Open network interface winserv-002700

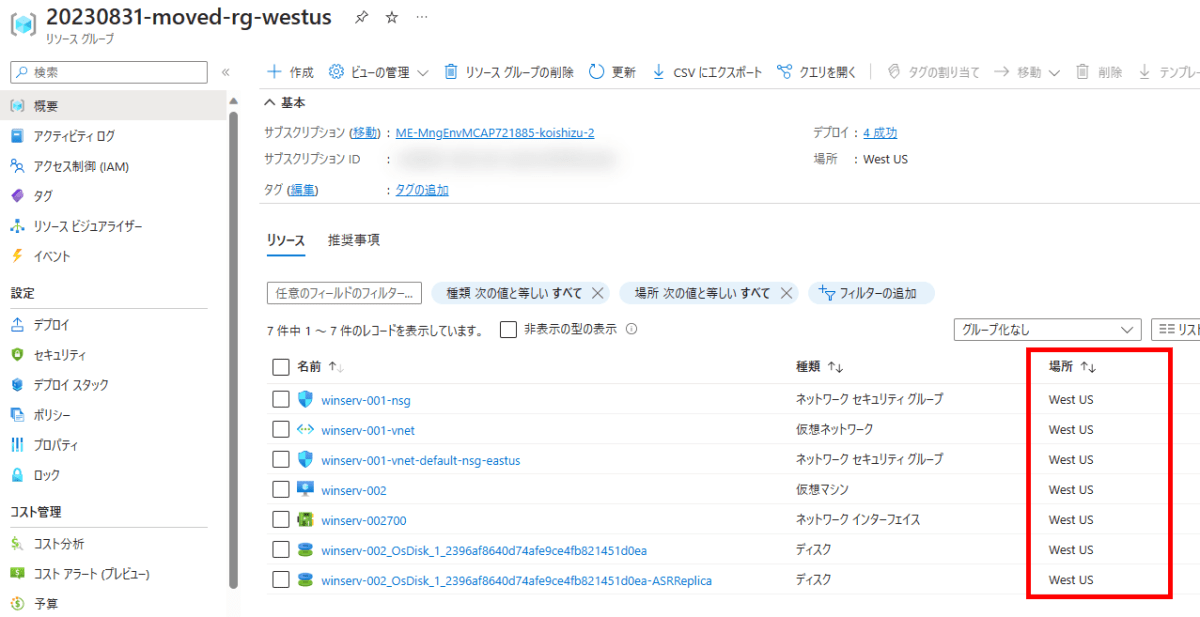(x=364, y=520)
